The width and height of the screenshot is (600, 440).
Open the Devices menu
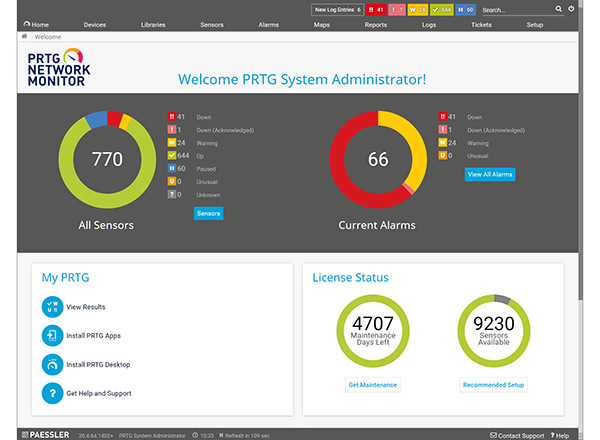(x=95, y=24)
